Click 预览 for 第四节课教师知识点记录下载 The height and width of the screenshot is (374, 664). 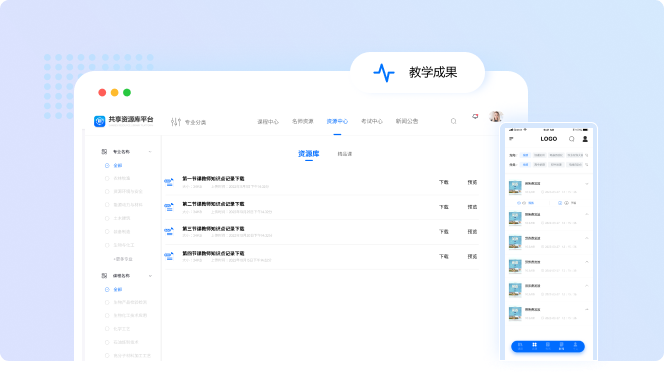pyautogui.click(x=472, y=256)
